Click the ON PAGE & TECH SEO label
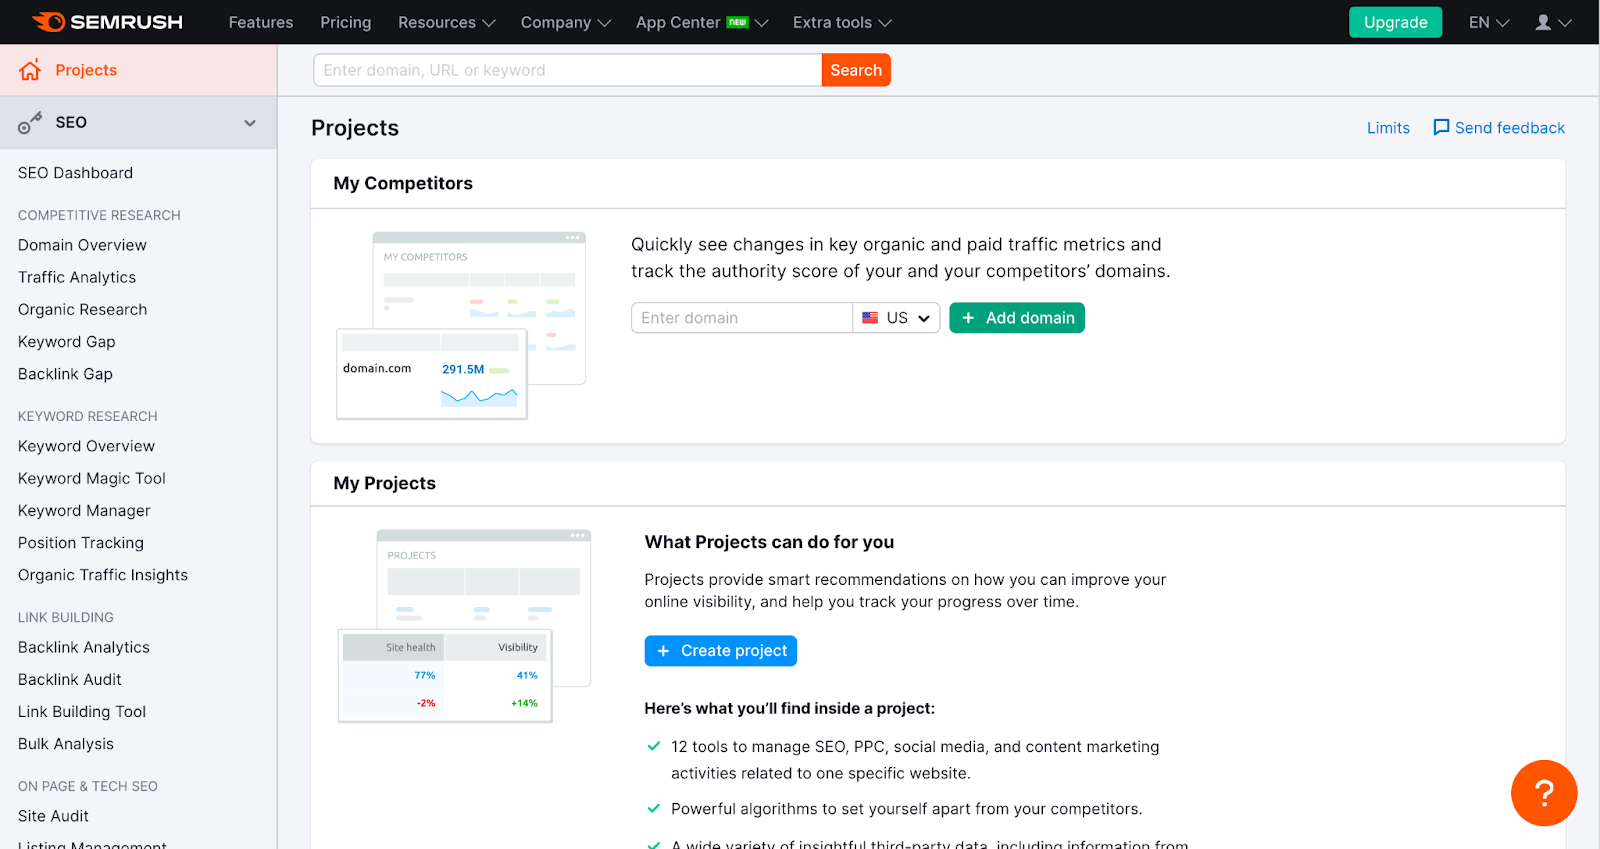This screenshot has width=1600, height=849. pos(88,786)
